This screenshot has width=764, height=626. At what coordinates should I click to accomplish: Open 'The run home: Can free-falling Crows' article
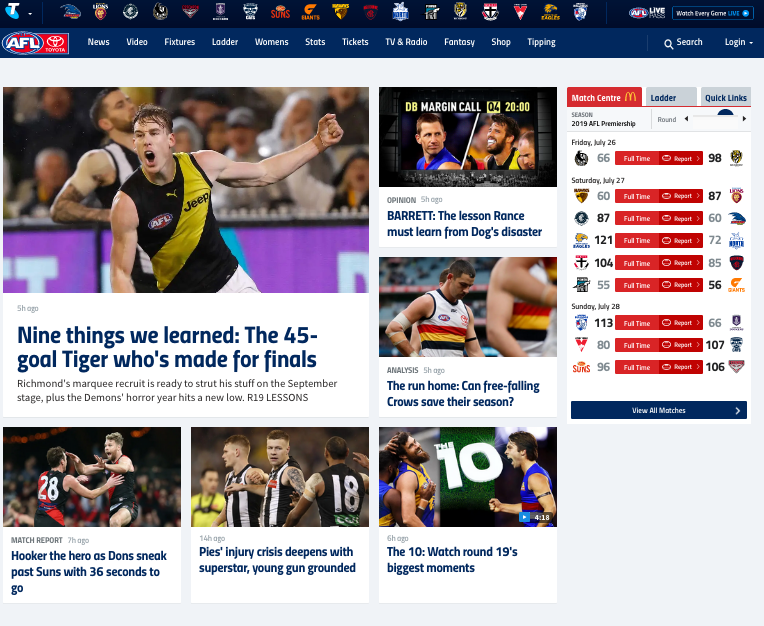pos(463,394)
